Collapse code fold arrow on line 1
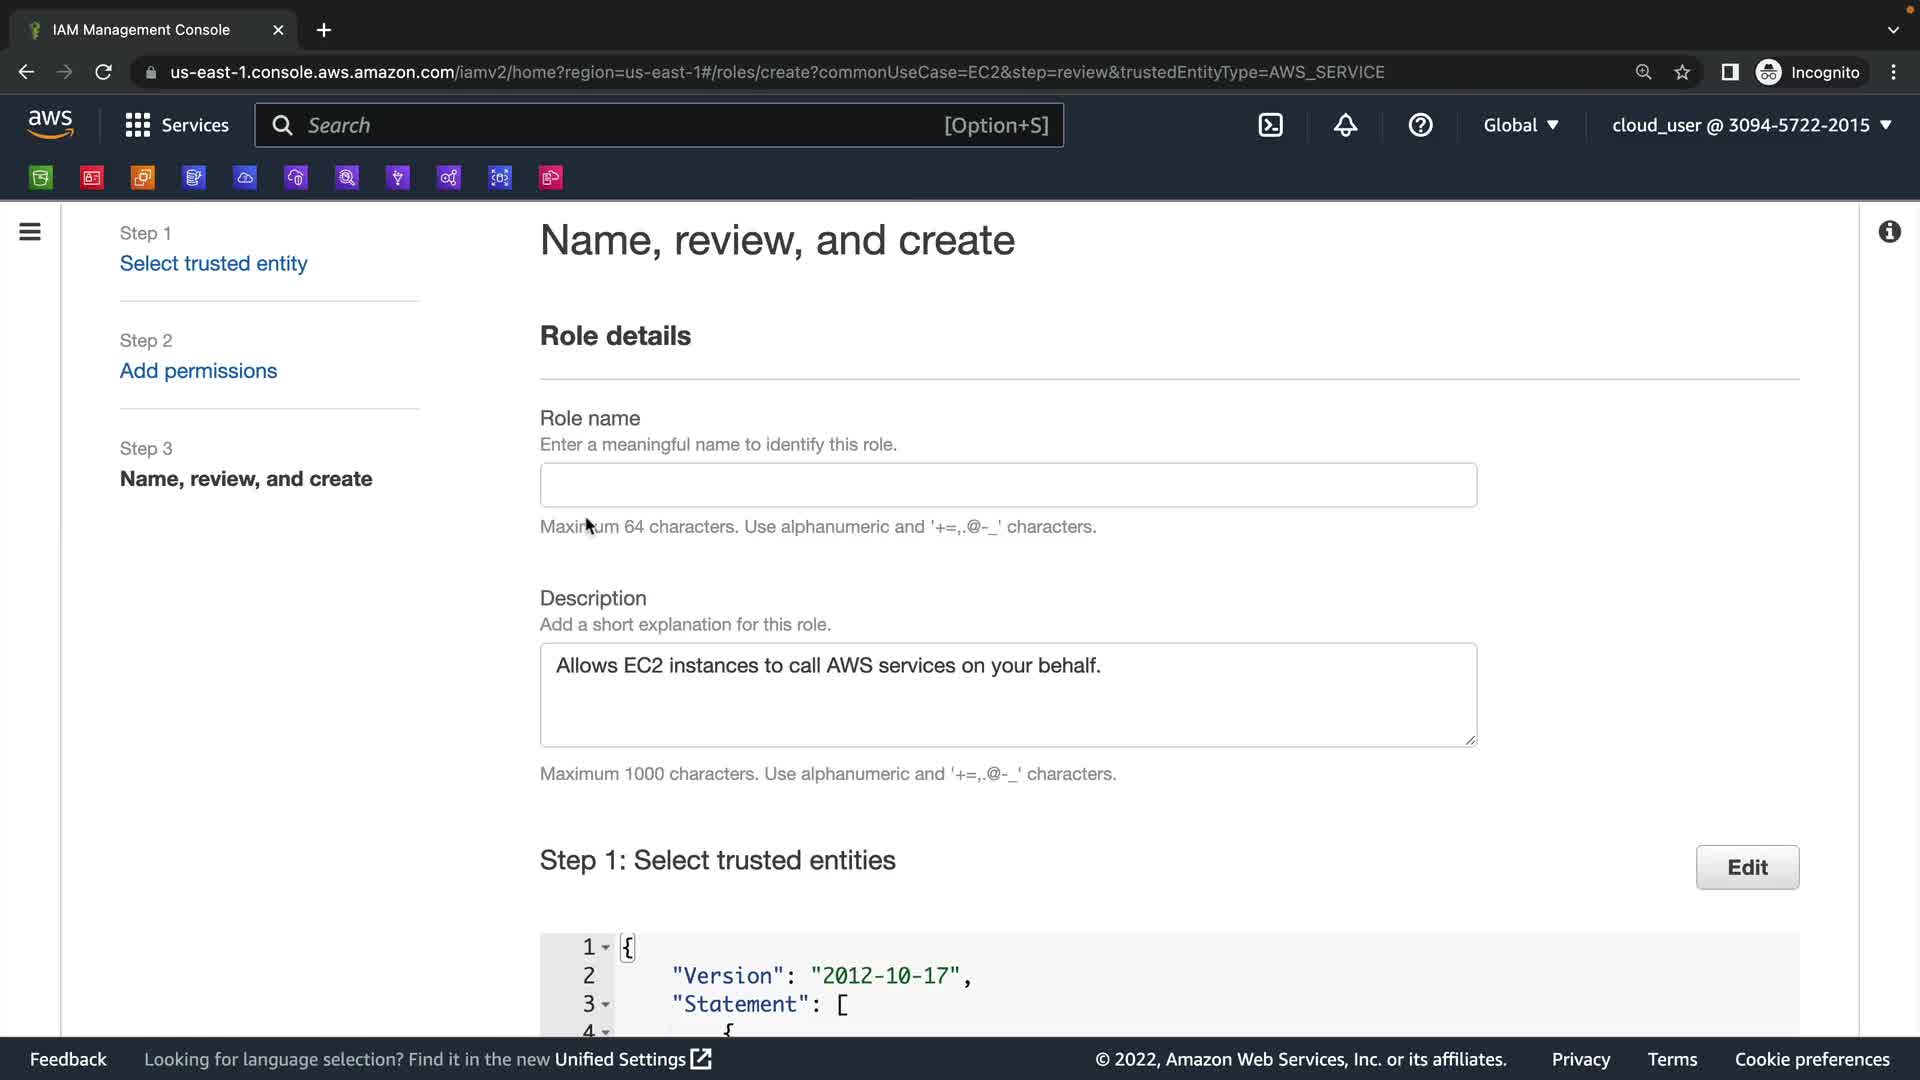The width and height of the screenshot is (1920, 1080). (x=606, y=948)
